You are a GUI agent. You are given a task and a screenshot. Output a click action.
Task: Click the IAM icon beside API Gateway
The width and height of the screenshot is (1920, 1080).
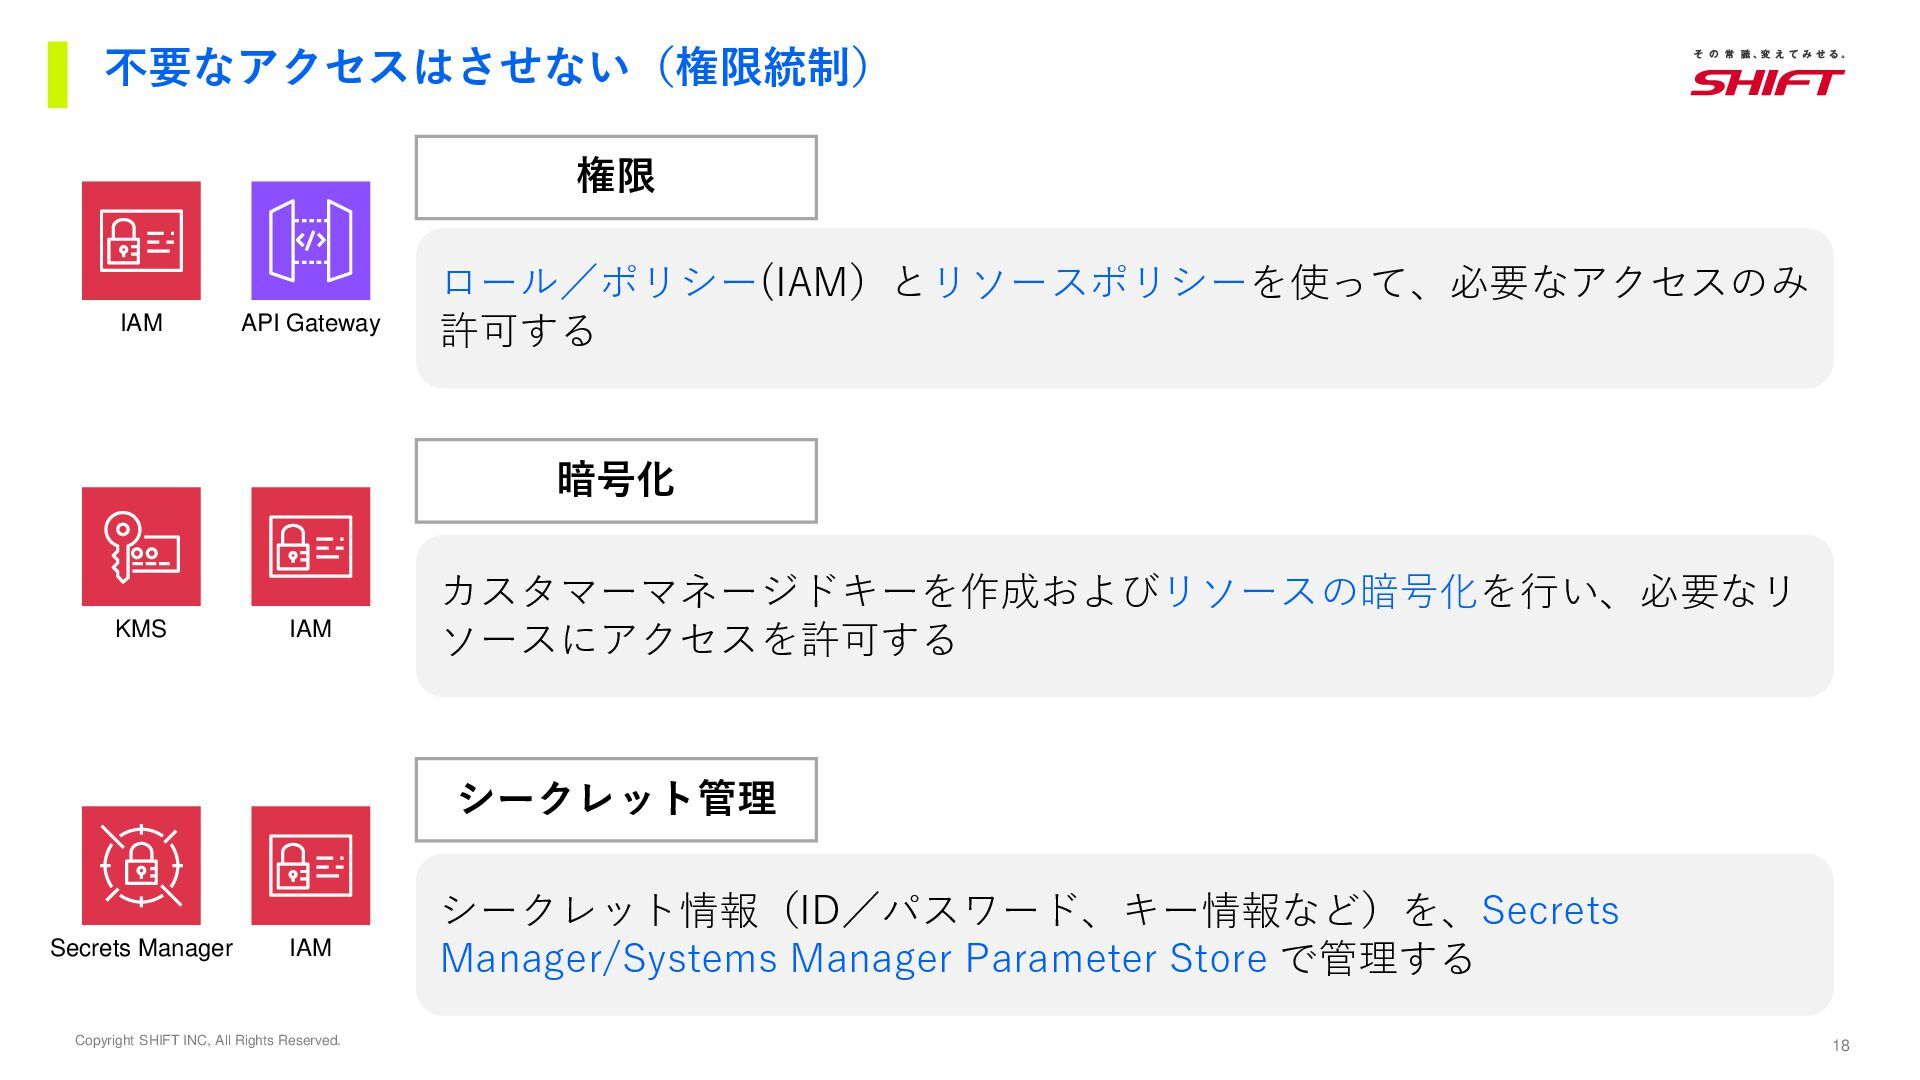pyautogui.click(x=141, y=240)
